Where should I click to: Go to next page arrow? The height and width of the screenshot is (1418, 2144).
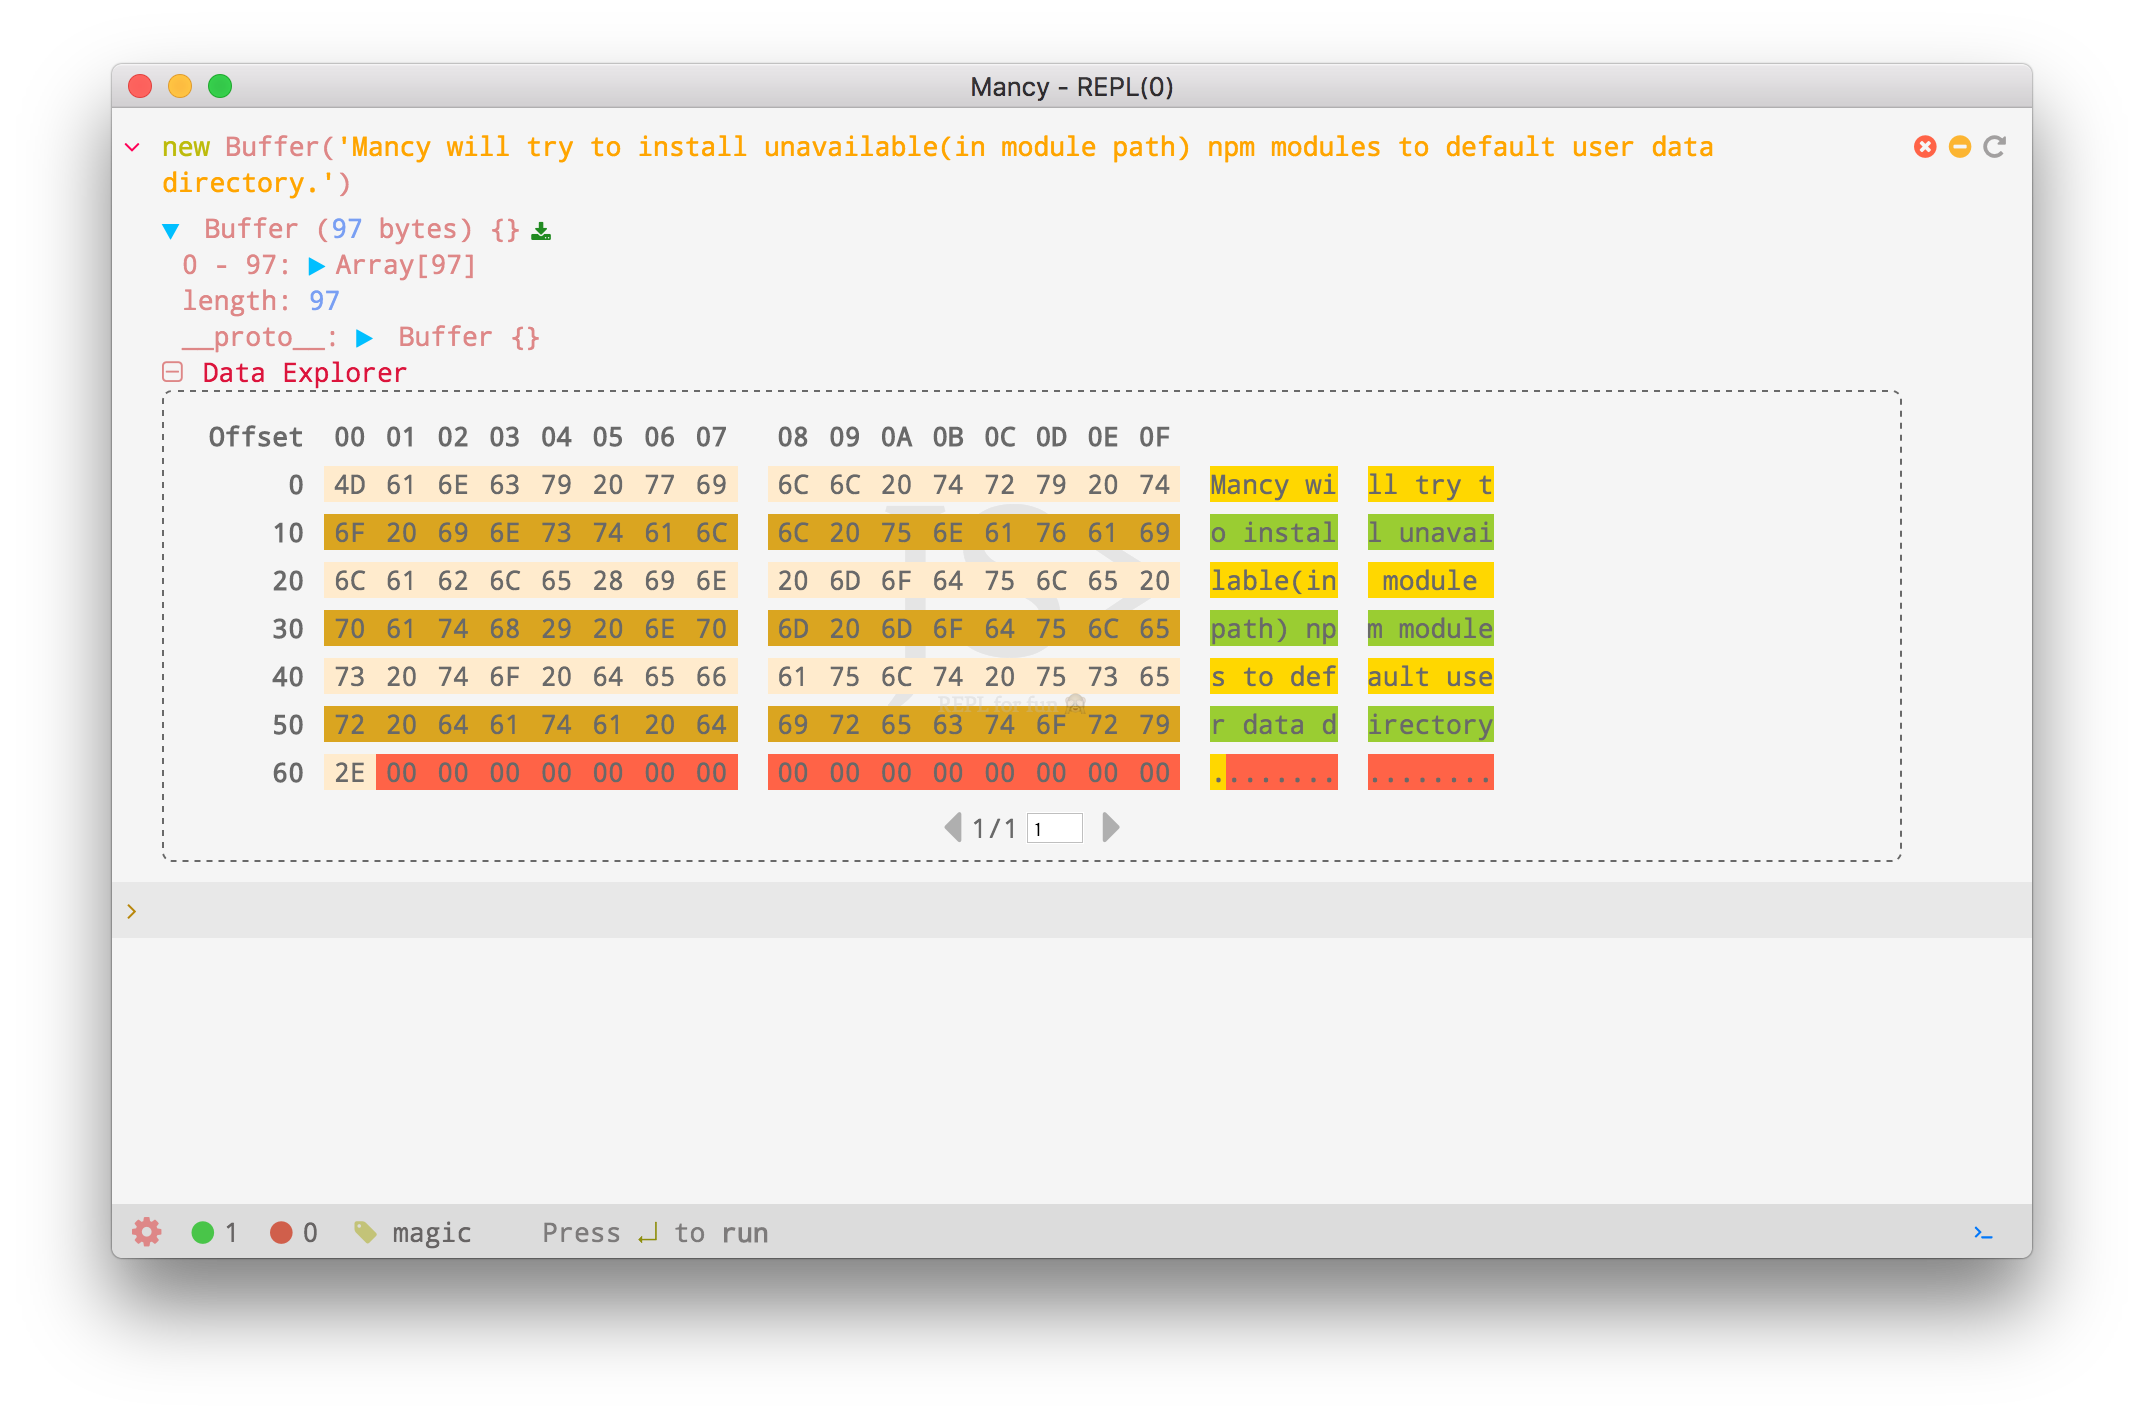[1110, 828]
